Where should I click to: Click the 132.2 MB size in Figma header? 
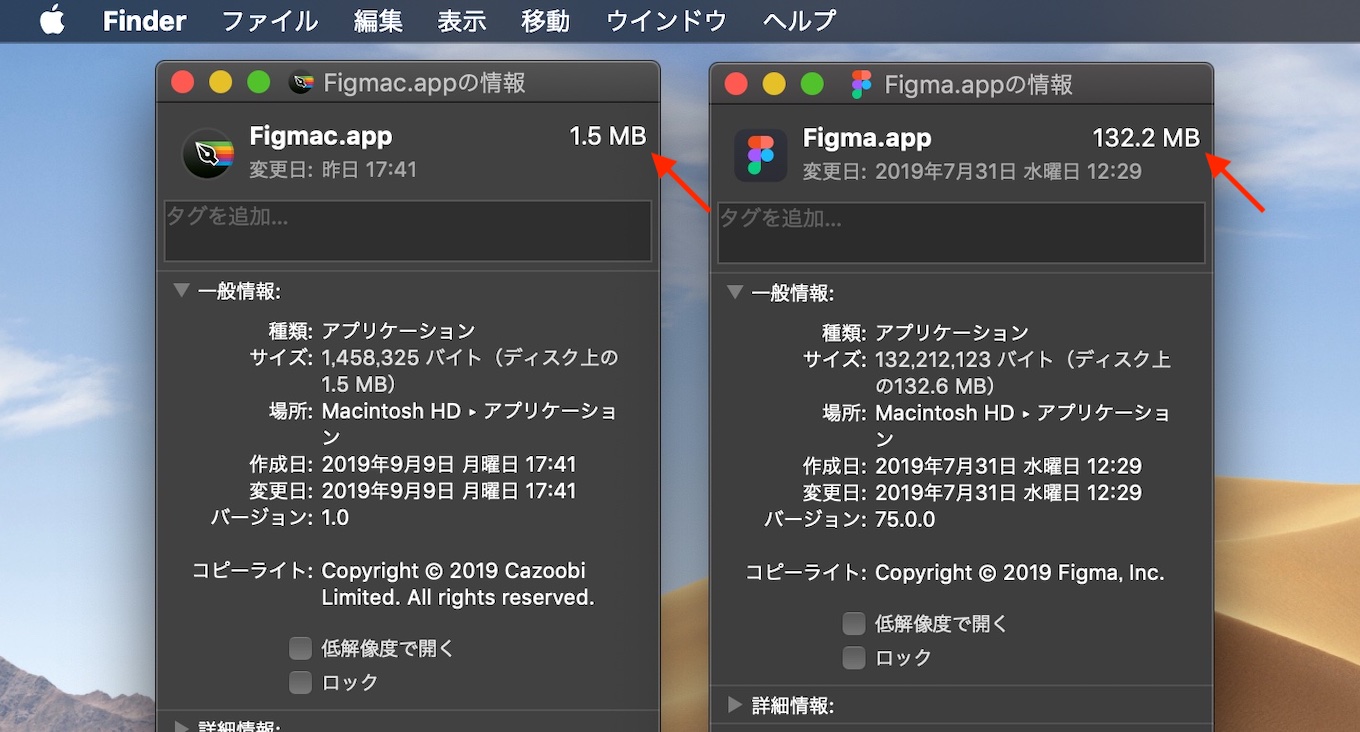click(x=1146, y=138)
